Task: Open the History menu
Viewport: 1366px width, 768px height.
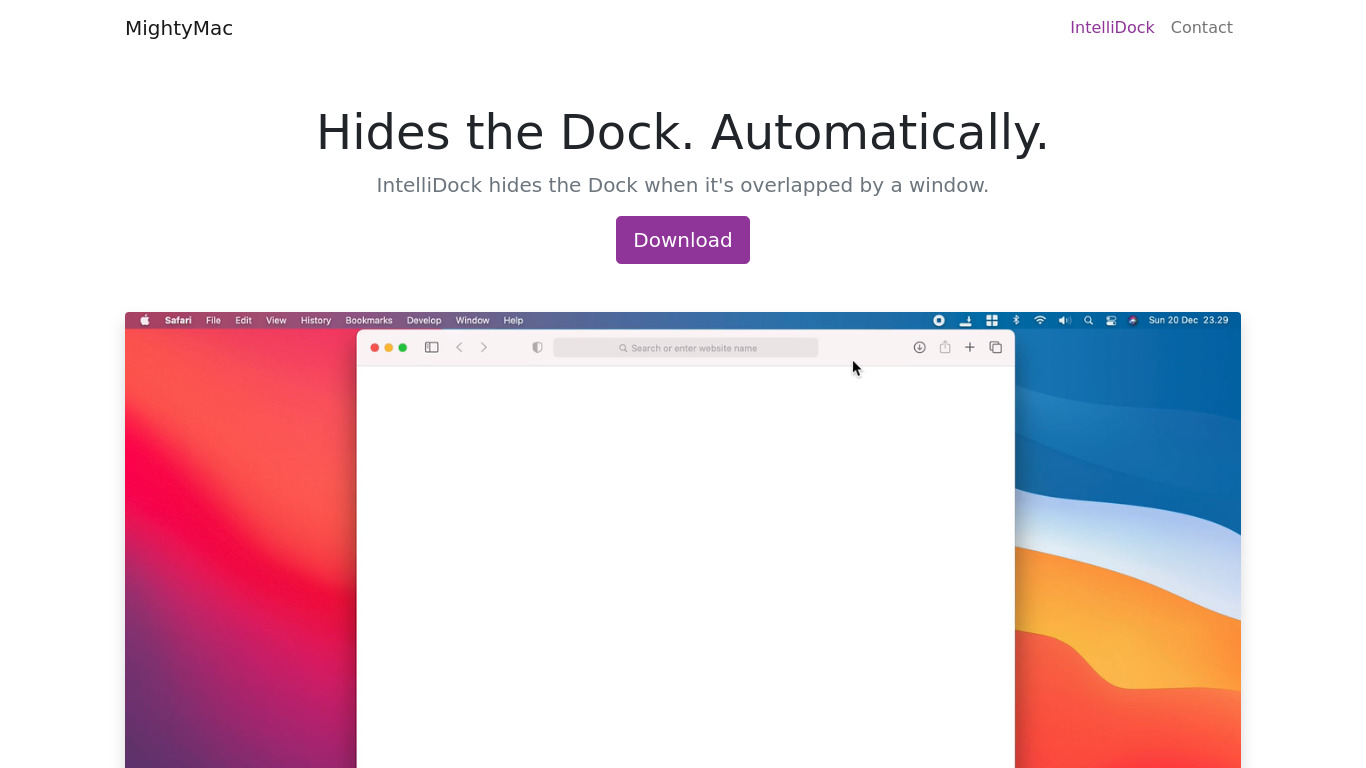Action: (x=316, y=320)
